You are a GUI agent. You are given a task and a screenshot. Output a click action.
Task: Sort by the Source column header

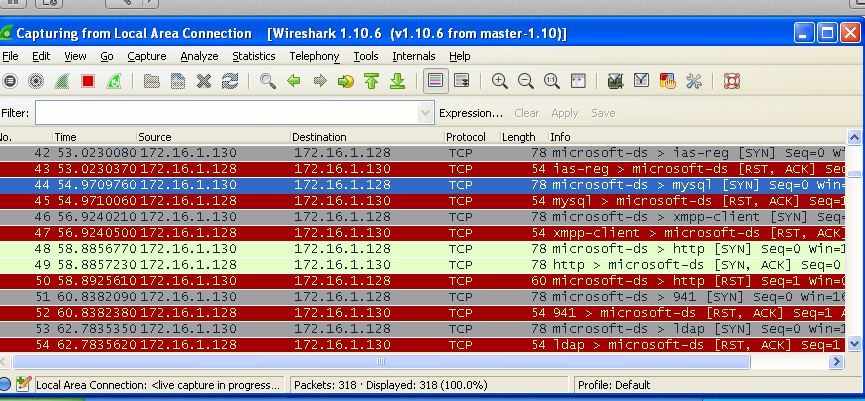click(213, 137)
